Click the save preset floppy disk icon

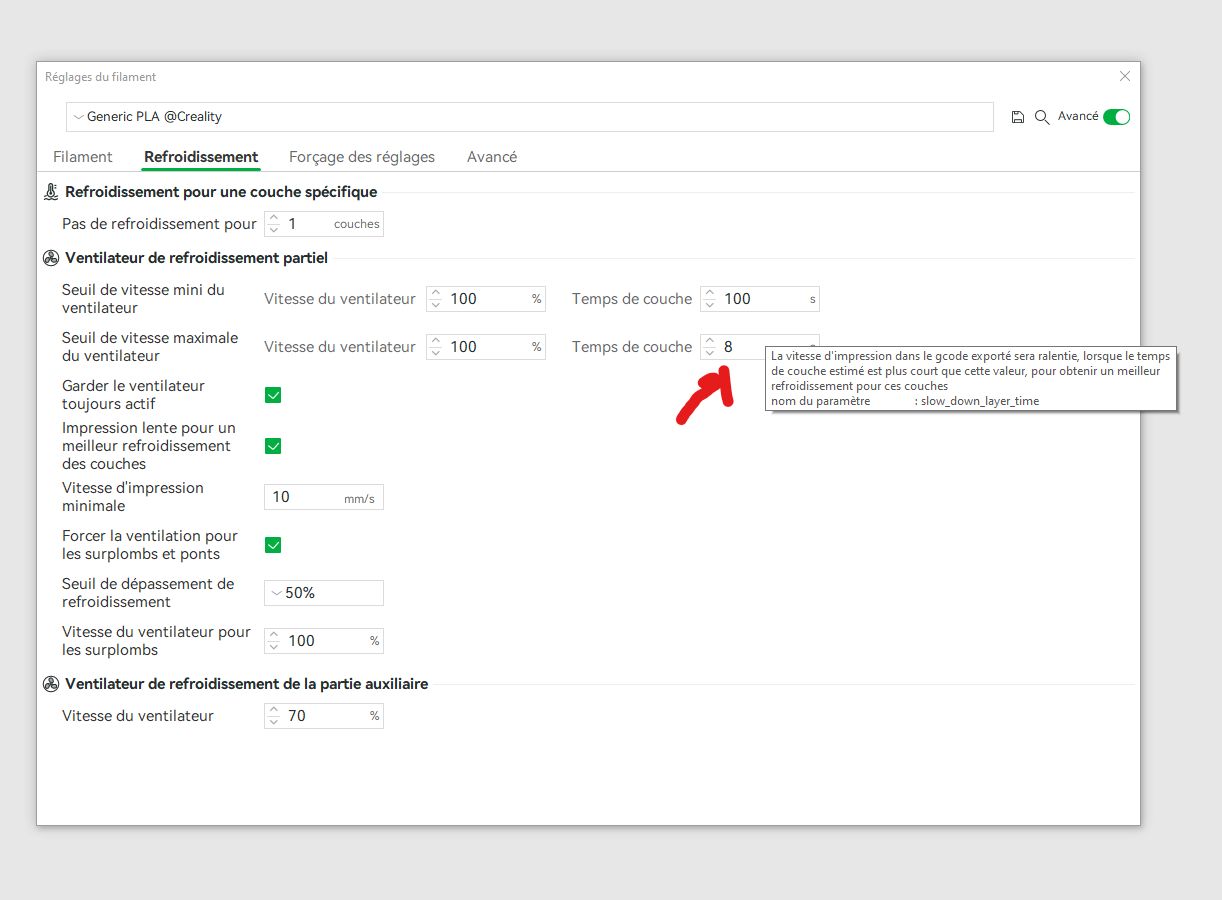pyautogui.click(x=1018, y=117)
